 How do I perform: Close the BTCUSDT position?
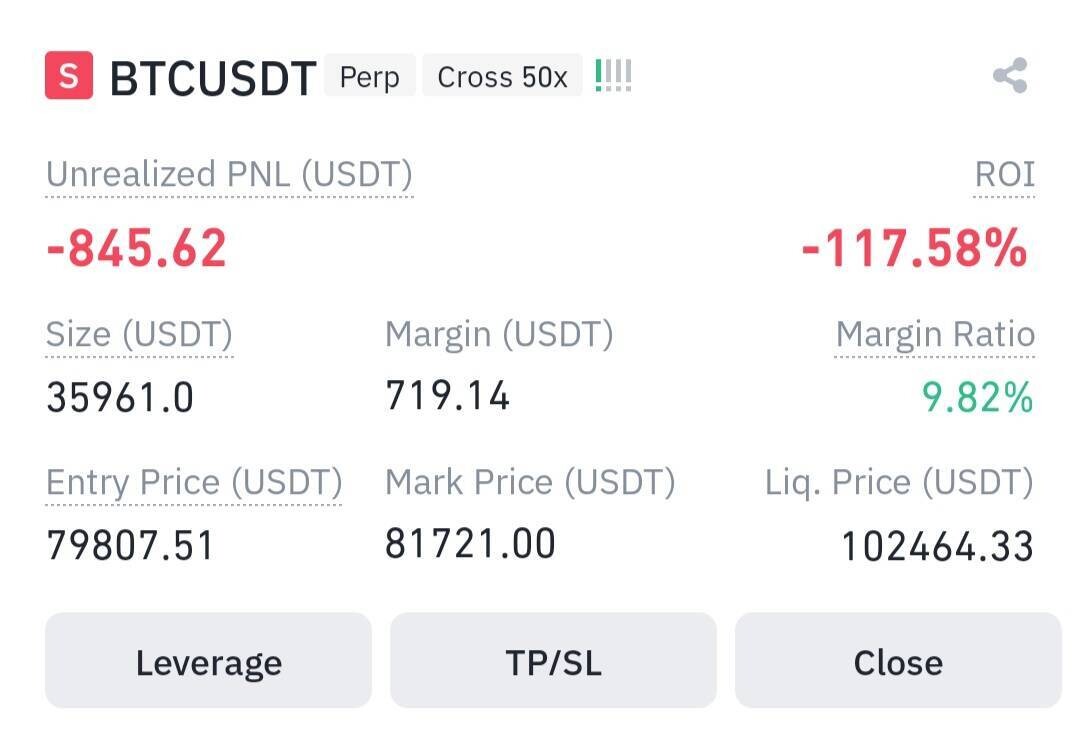click(x=897, y=661)
